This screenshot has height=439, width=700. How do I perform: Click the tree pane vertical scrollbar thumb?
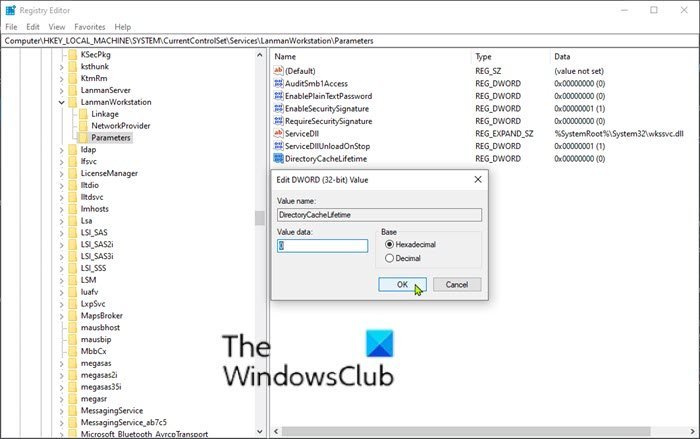pyautogui.click(x=259, y=218)
